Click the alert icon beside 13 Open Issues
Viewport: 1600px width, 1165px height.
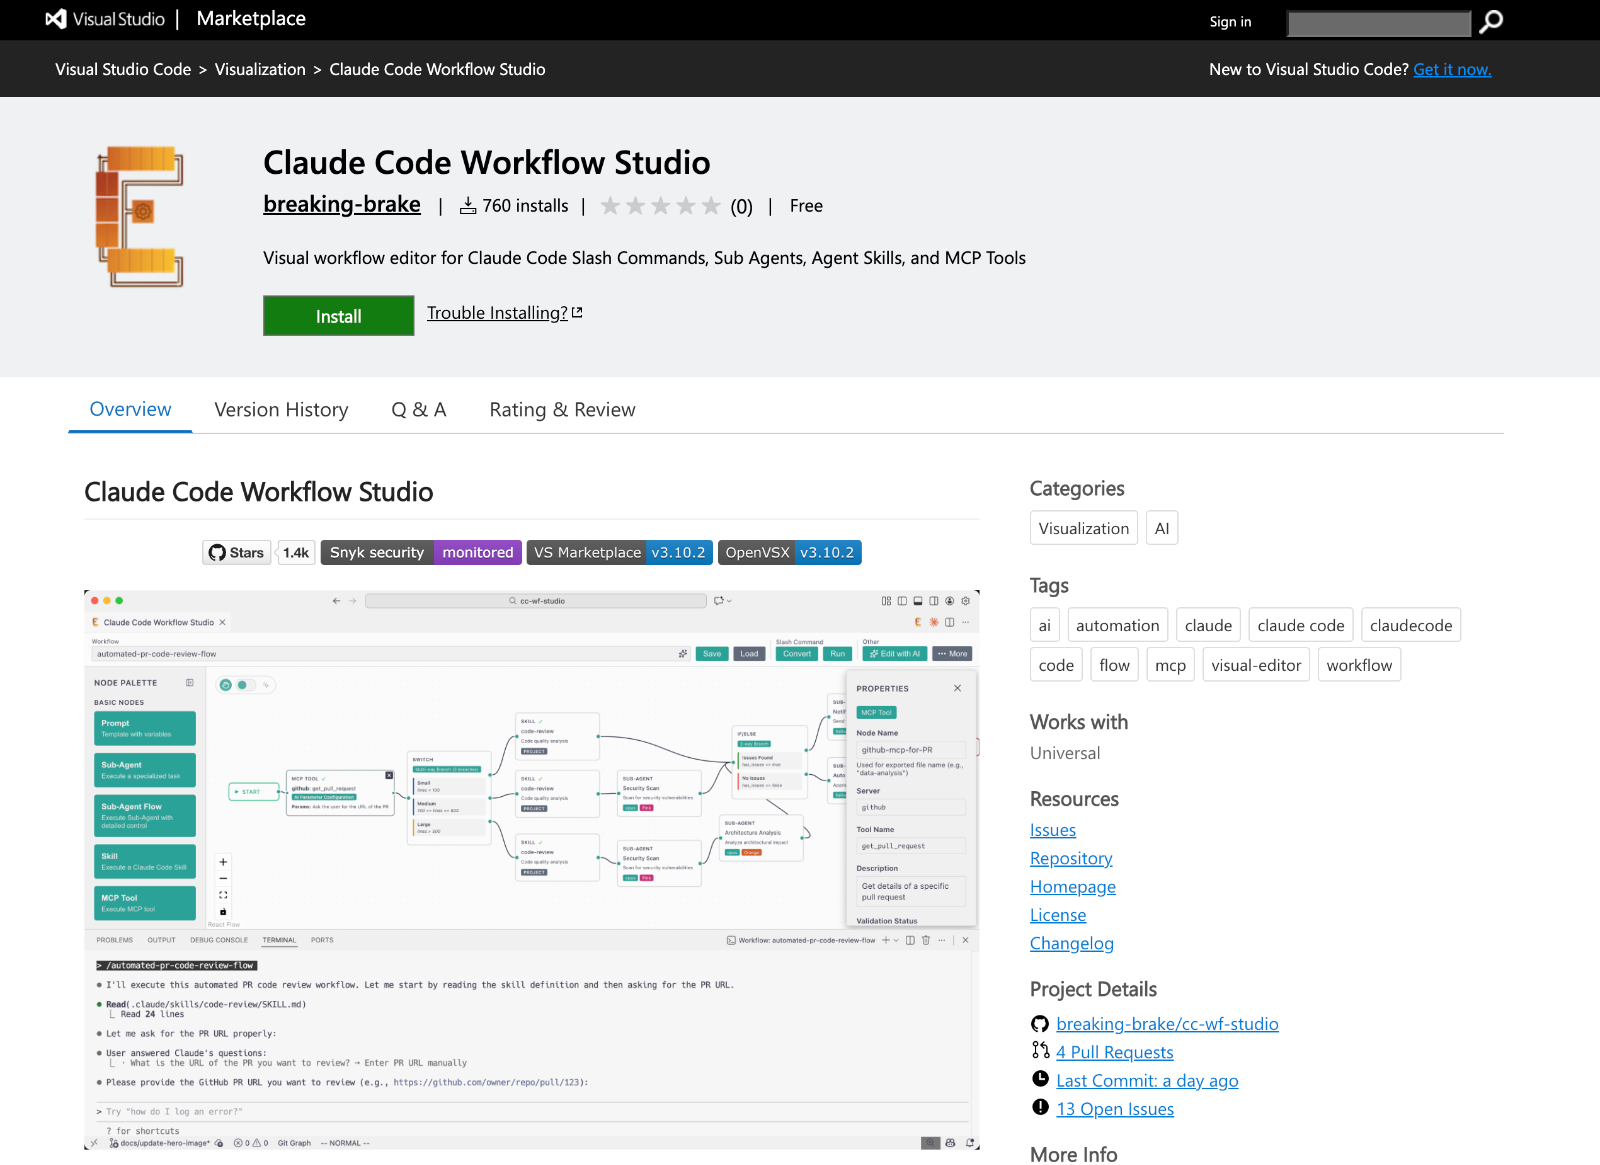click(x=1040, y=1107)
